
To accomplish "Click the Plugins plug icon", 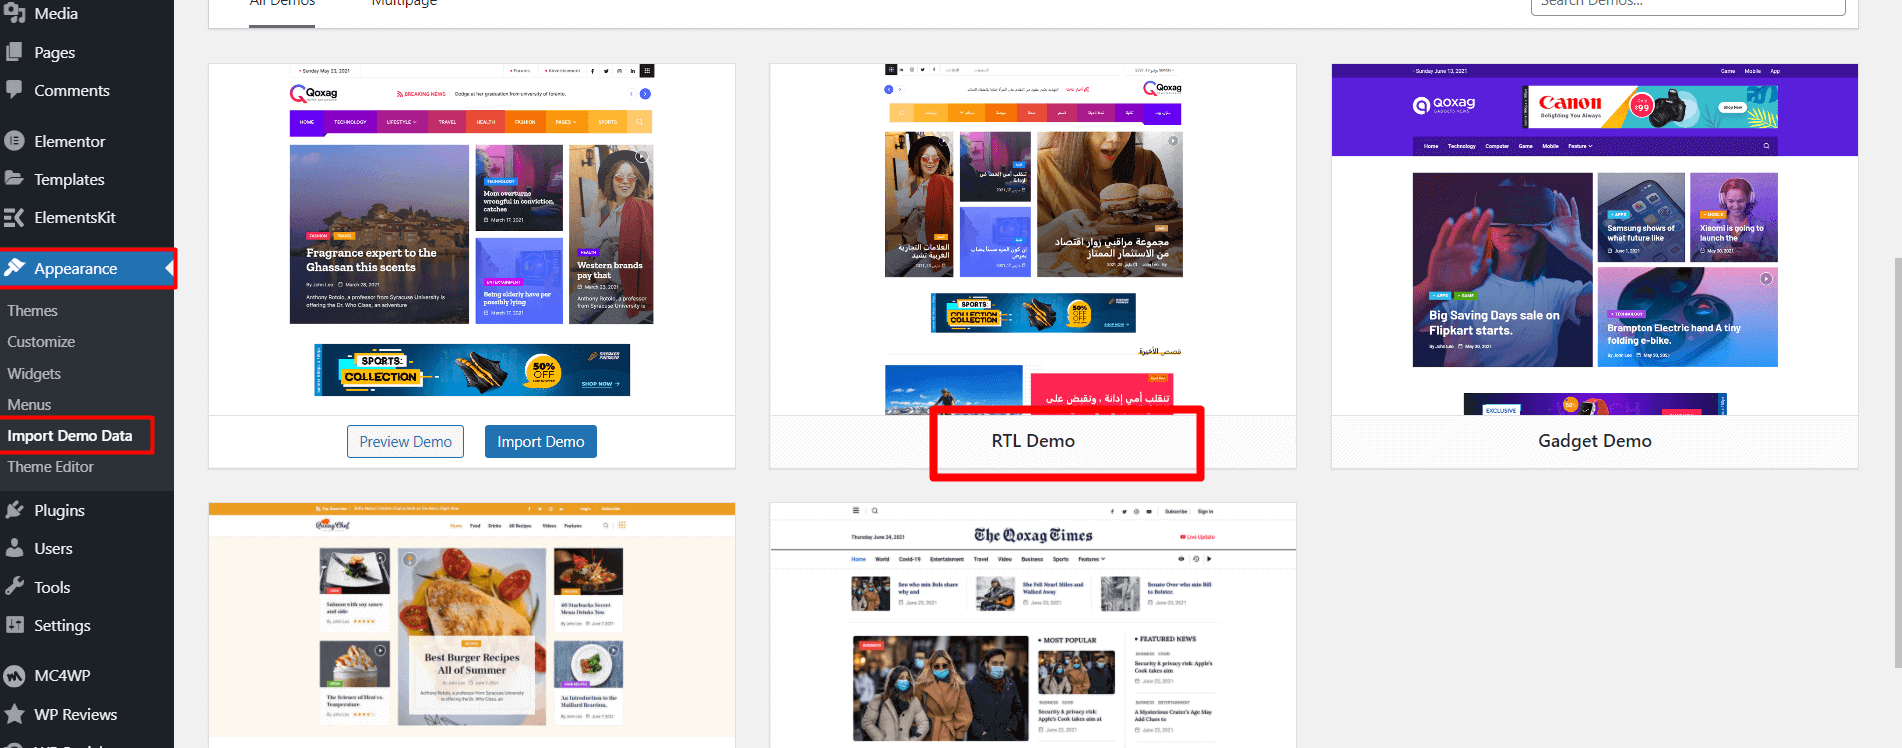I will tap(14, 510).
